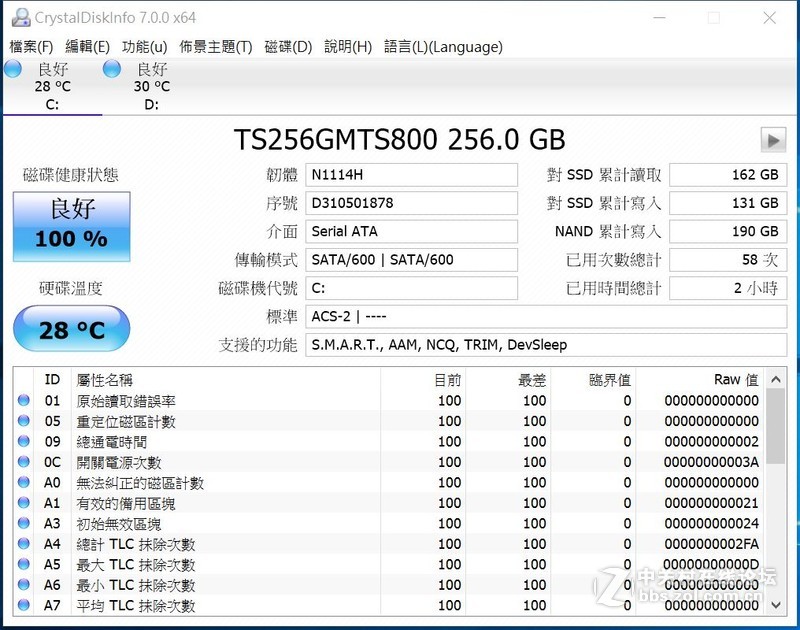Viewport: 800px width, 630px height.
Task: Select the 有效的備用區塊 attribute row
Action: [390, 502]
